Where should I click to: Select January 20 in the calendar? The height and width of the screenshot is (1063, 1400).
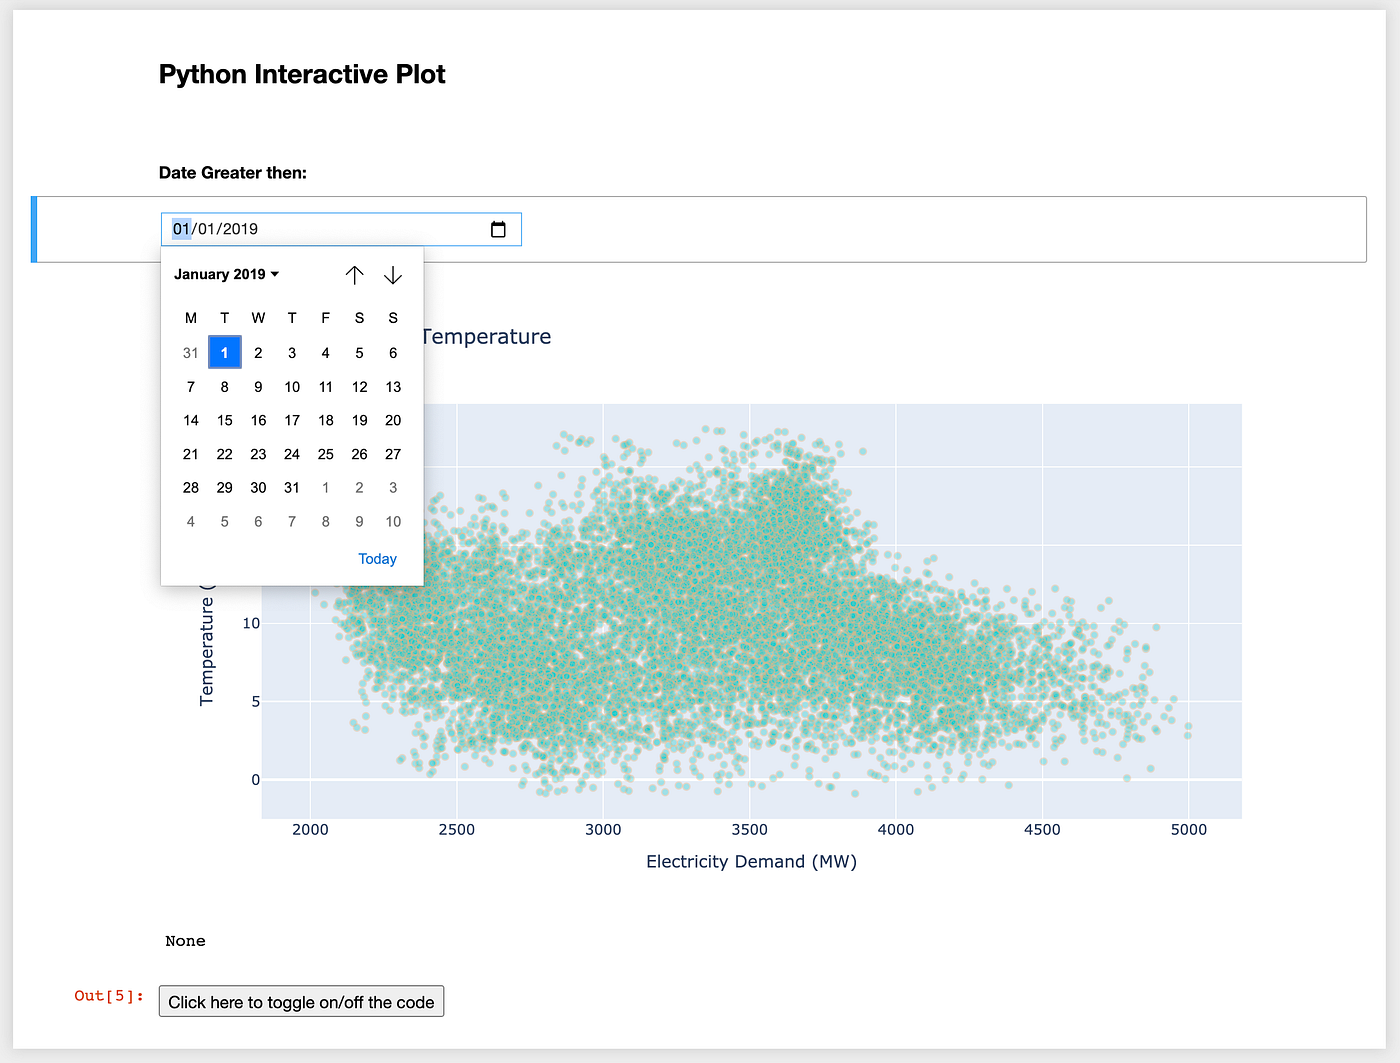pyautogui.click(x=393, y=420)
